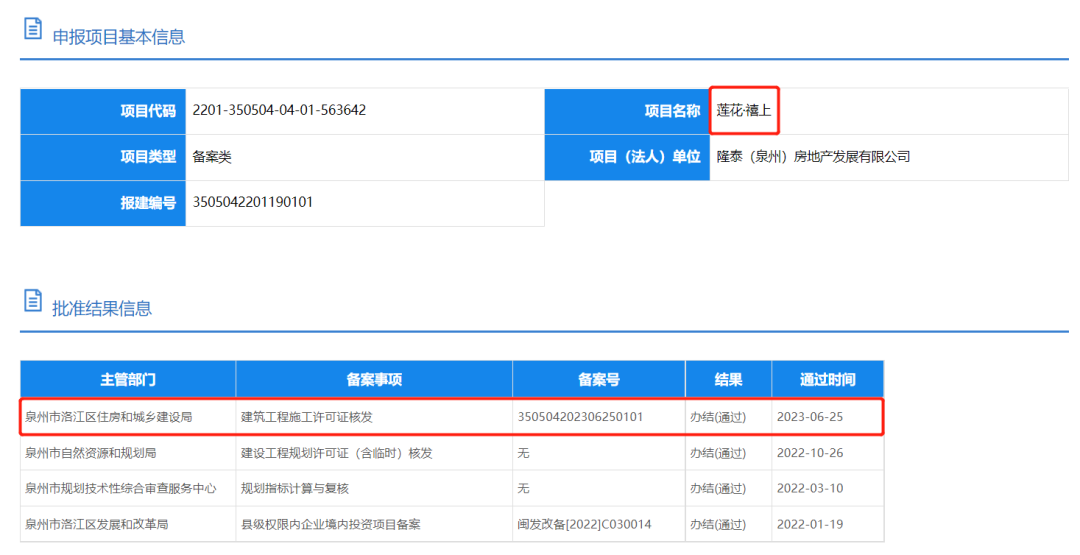The height and width of the screenshot is (555, 1080).
Task: Click the 结果 column header
Action: [x=729, y=379]
